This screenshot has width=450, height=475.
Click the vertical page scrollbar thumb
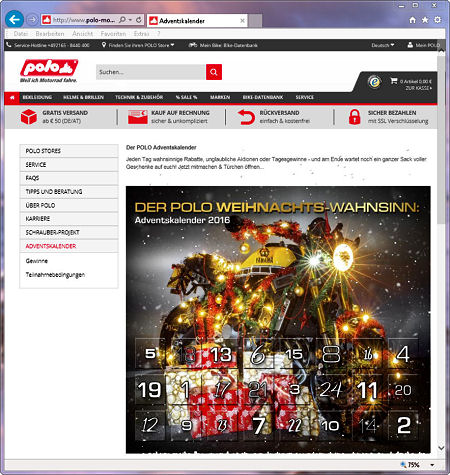441,140
